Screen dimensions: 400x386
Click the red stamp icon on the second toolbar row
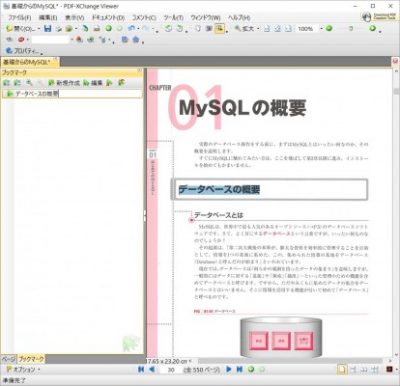click(x=21, y=40)
